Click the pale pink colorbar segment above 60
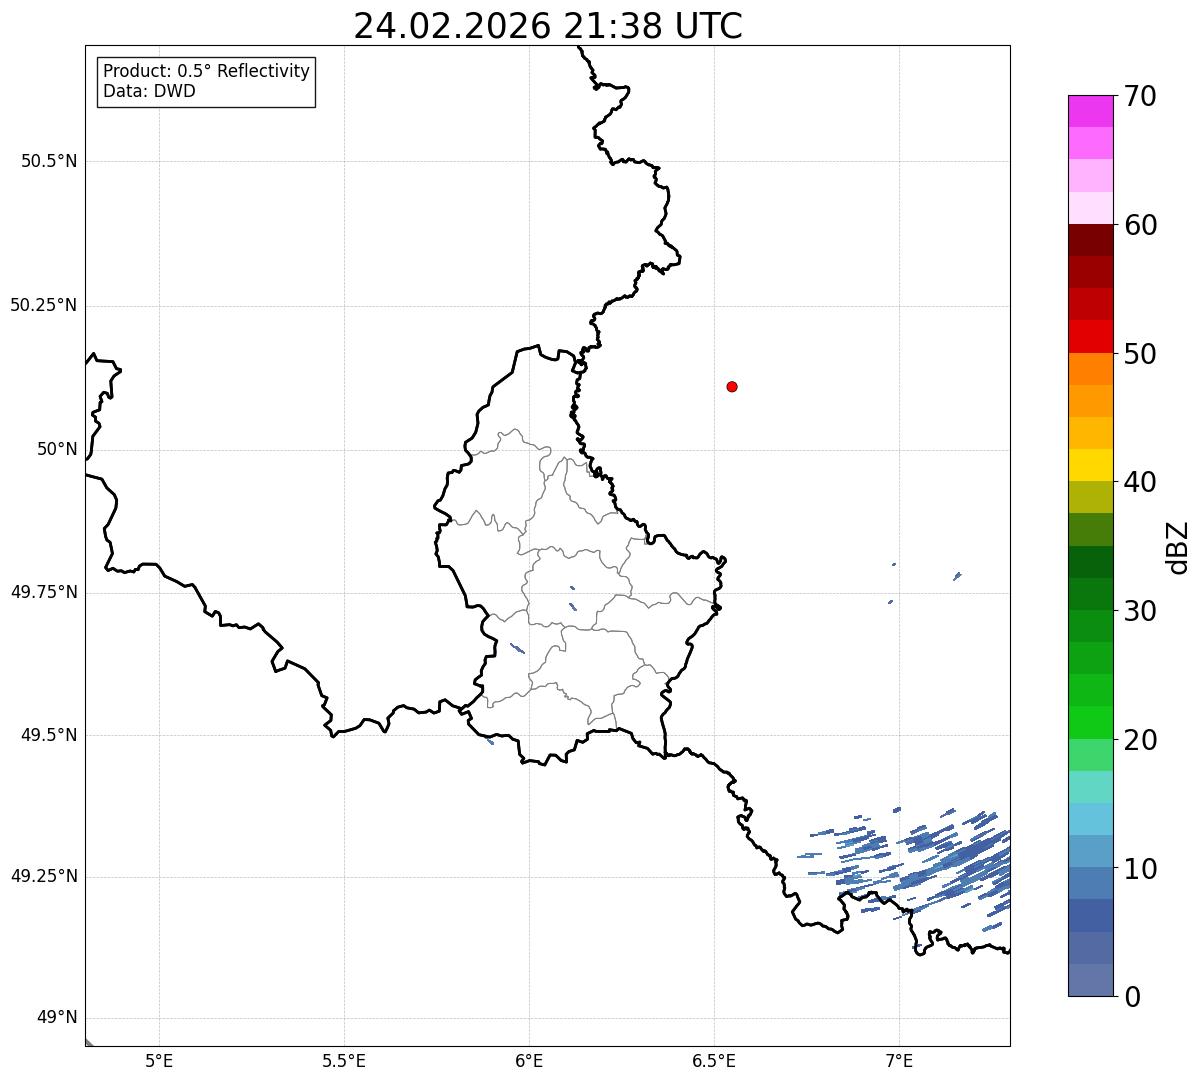This screenshot has width=1202, height=1081. [x=1090, y=208]
